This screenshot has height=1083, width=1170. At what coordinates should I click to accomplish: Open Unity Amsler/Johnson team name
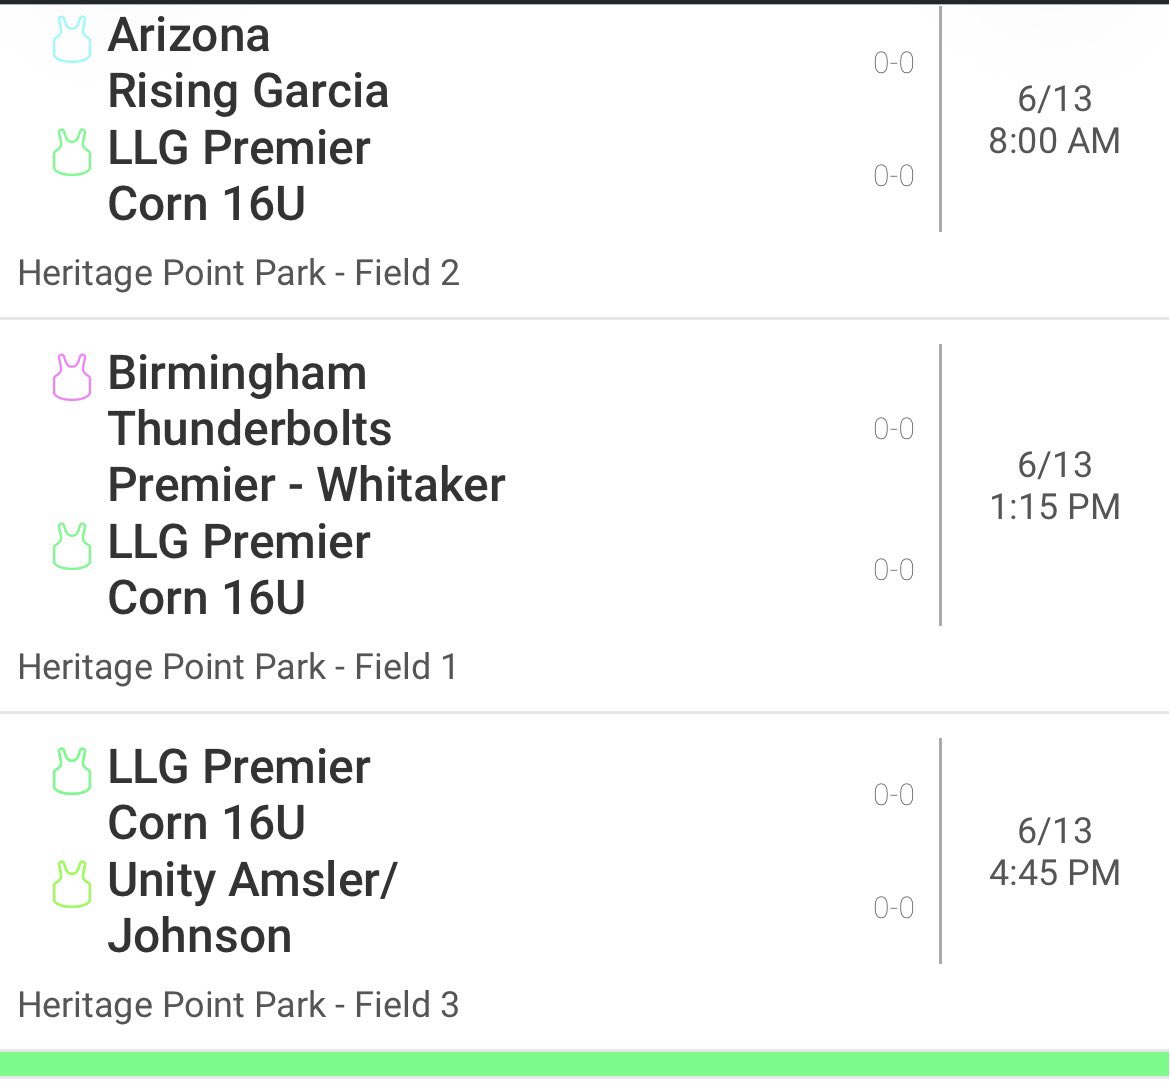point(252,908)
